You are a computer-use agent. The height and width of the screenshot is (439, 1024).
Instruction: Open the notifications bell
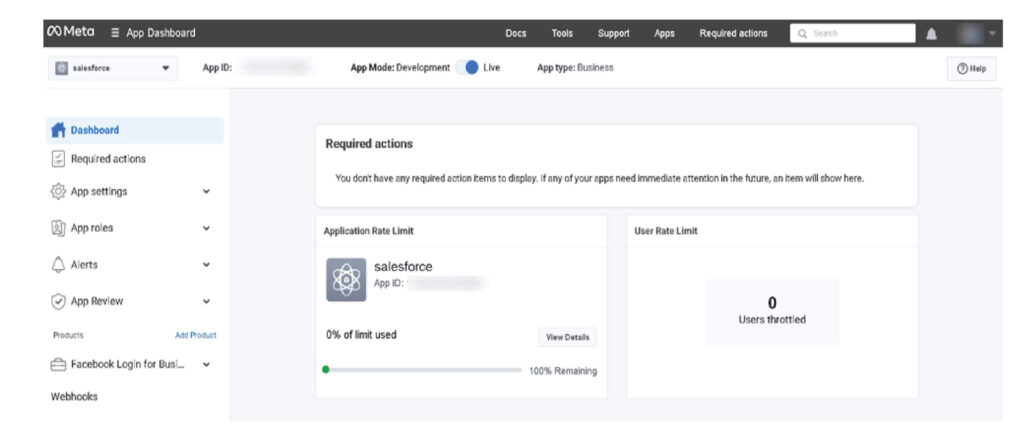tap(931, 33)
